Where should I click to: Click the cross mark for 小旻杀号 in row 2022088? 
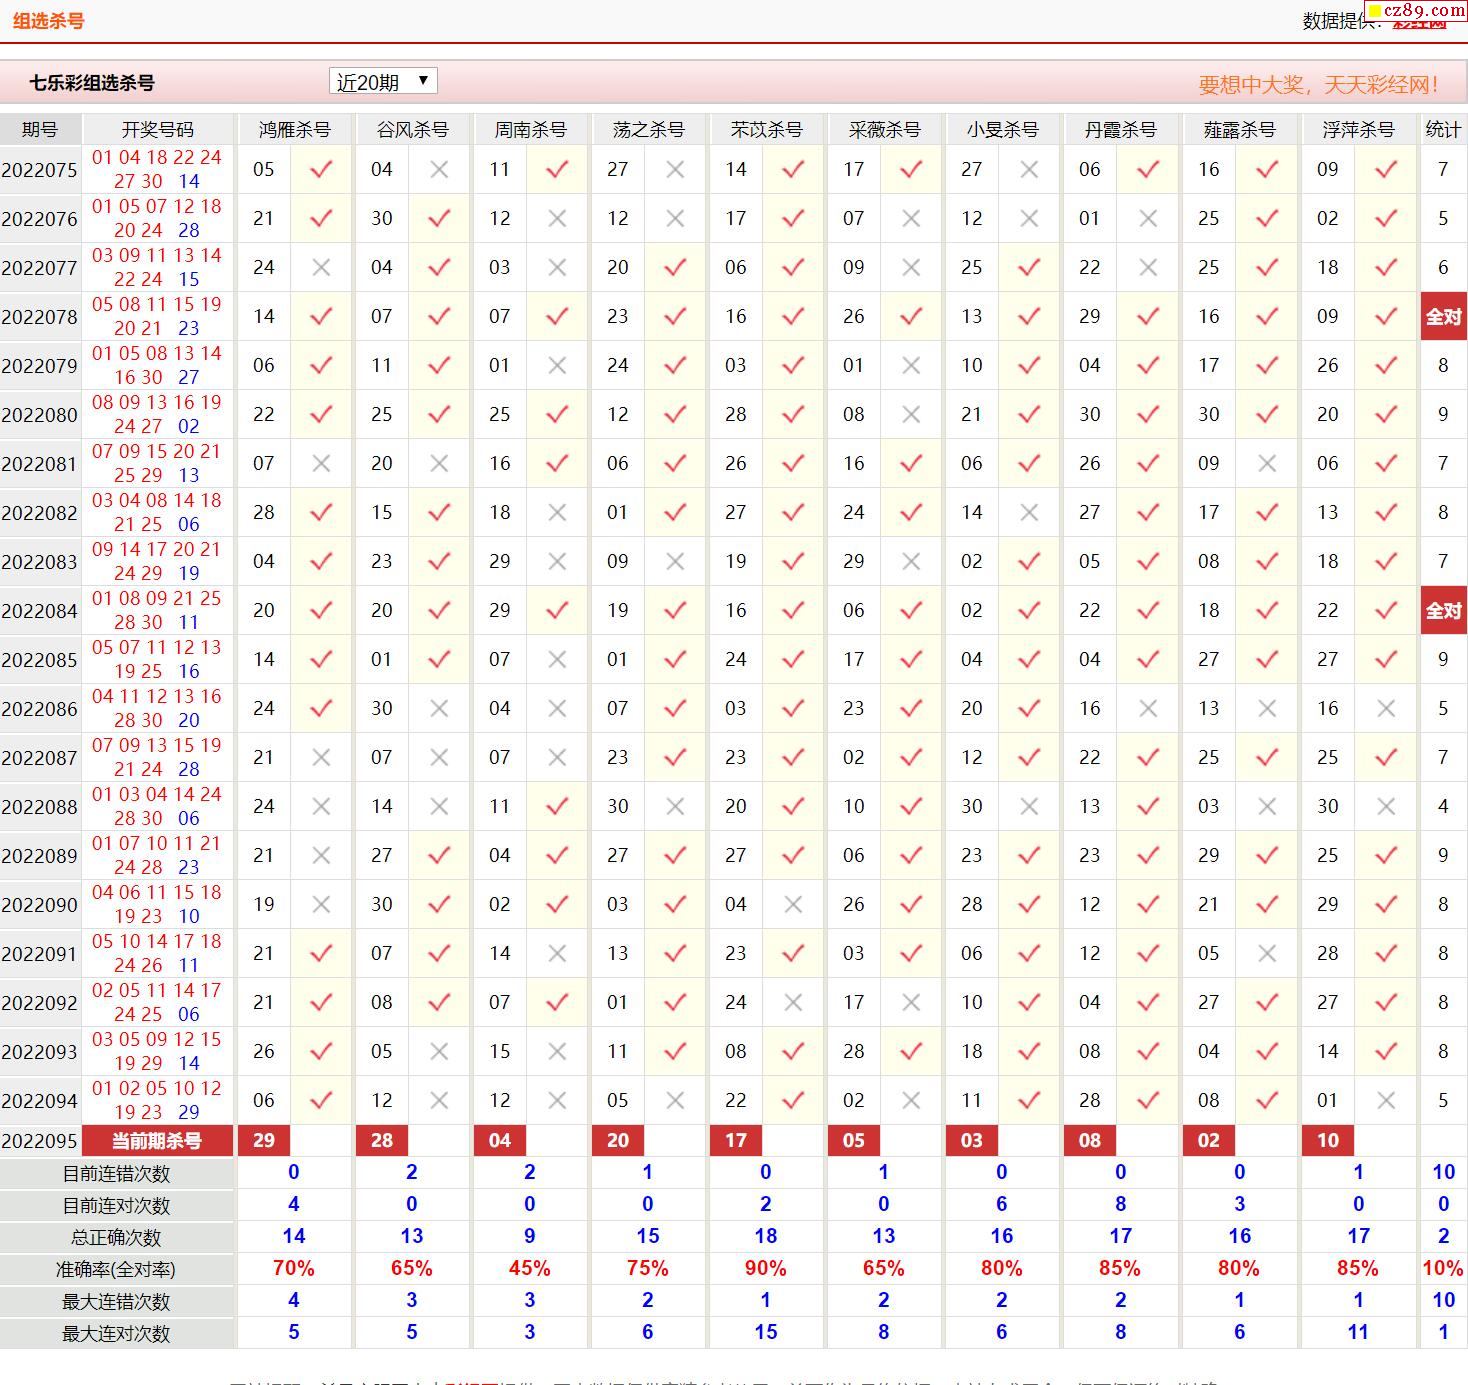1029,807
